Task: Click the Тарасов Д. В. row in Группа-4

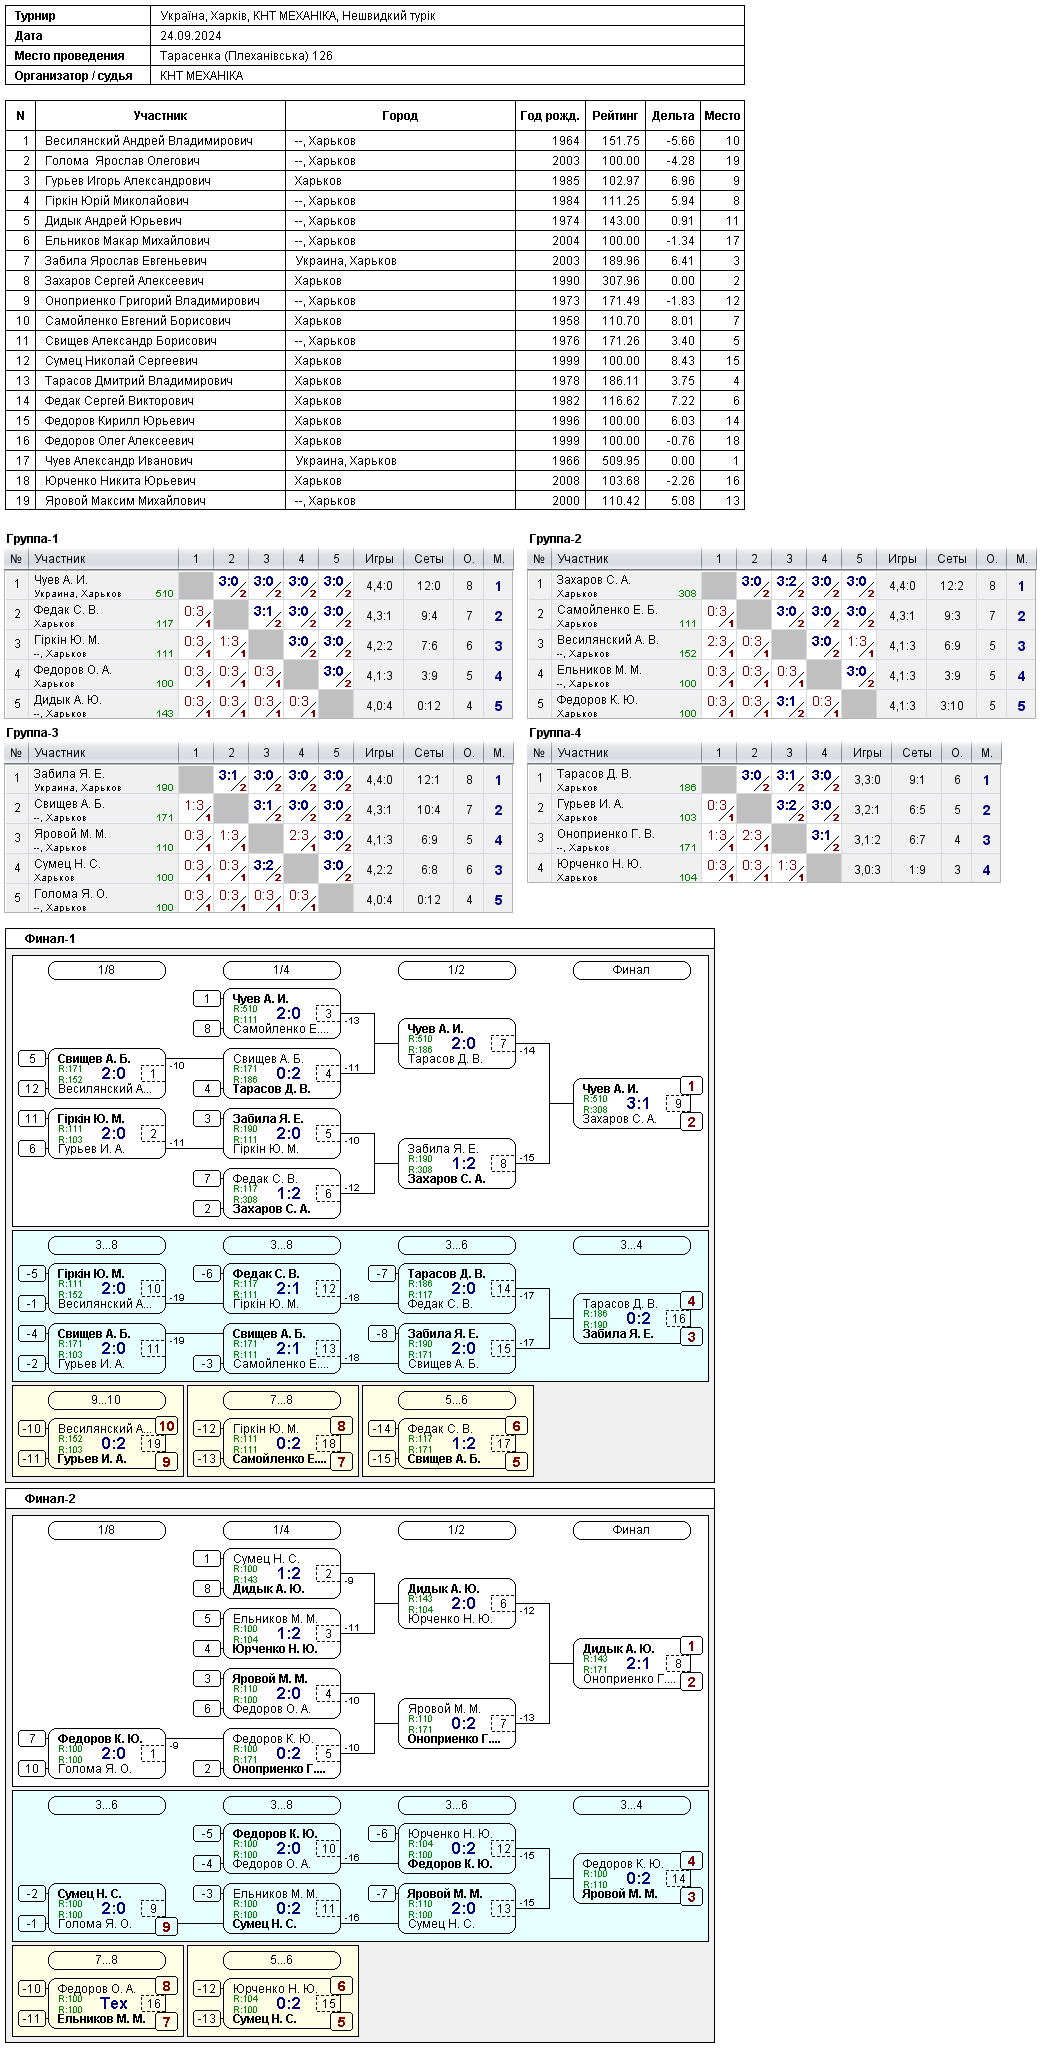Action: (x=764, y=780)
